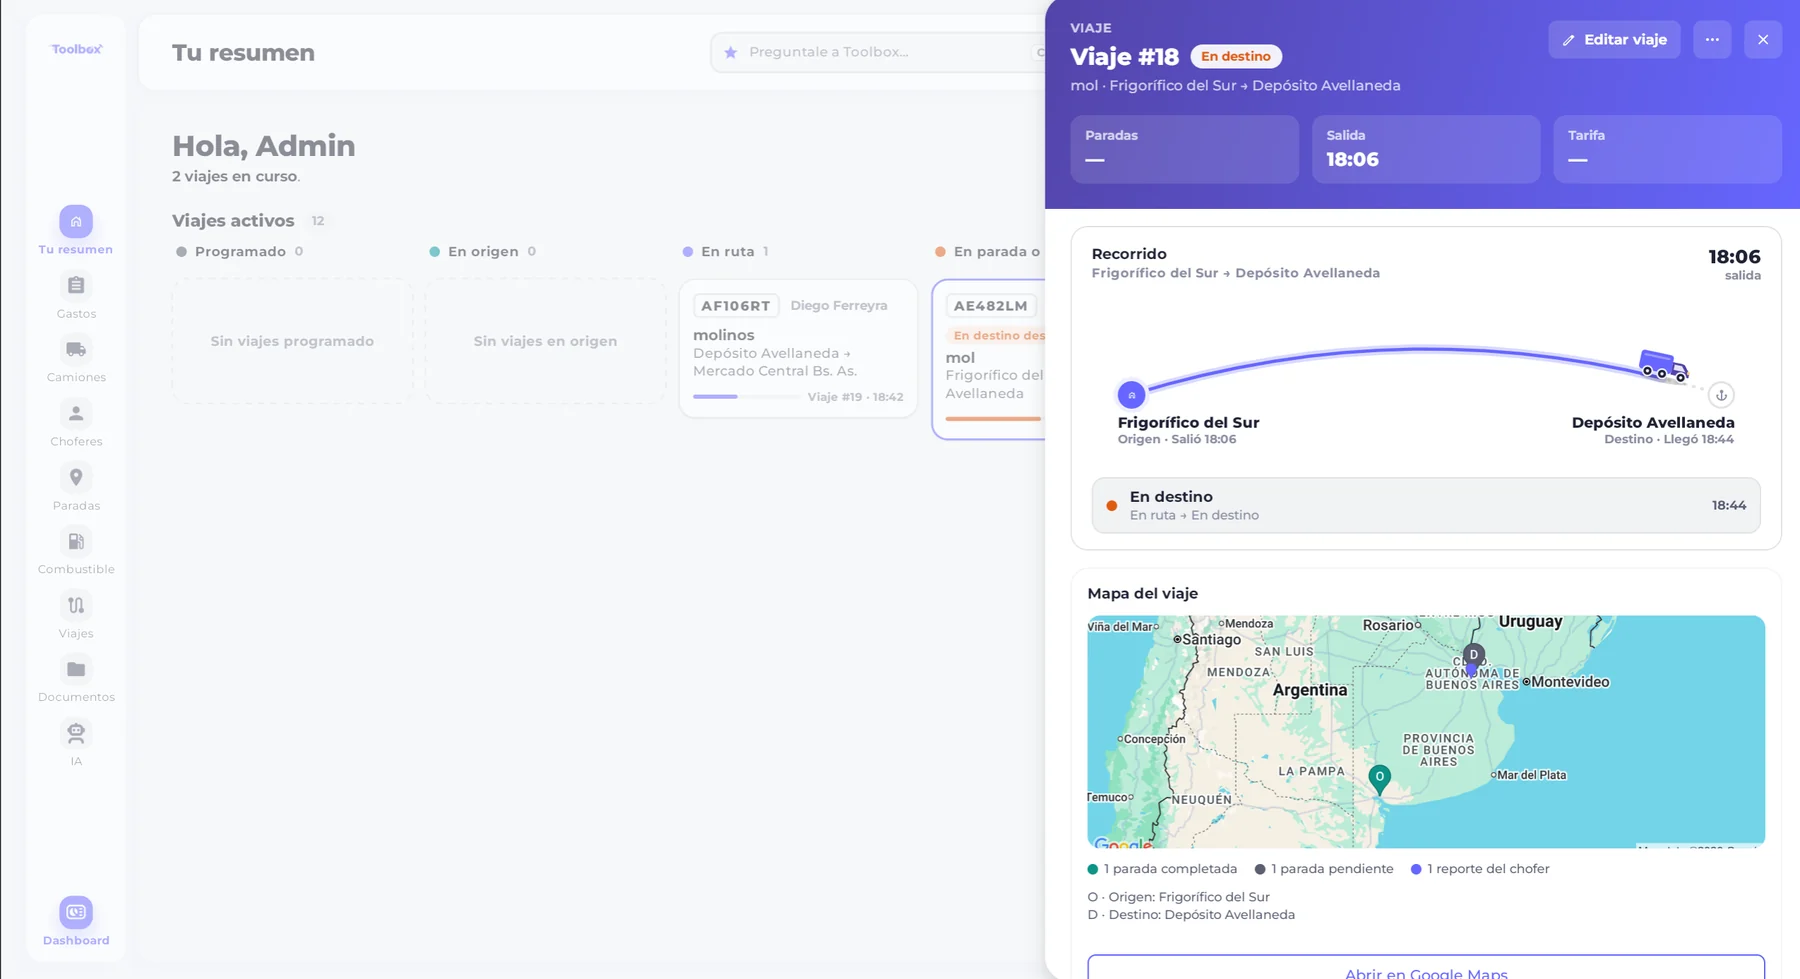Open Dashboard icon at sidebar bottom
This screenshot has width=1800, height=979.
coord(76,912)
